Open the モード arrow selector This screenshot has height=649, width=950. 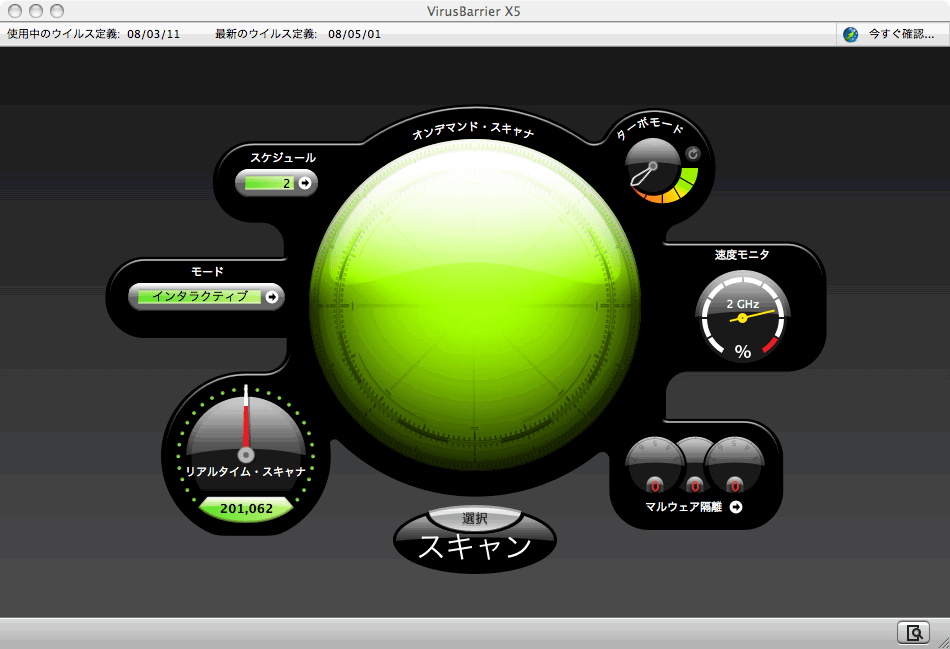point(272,297)
